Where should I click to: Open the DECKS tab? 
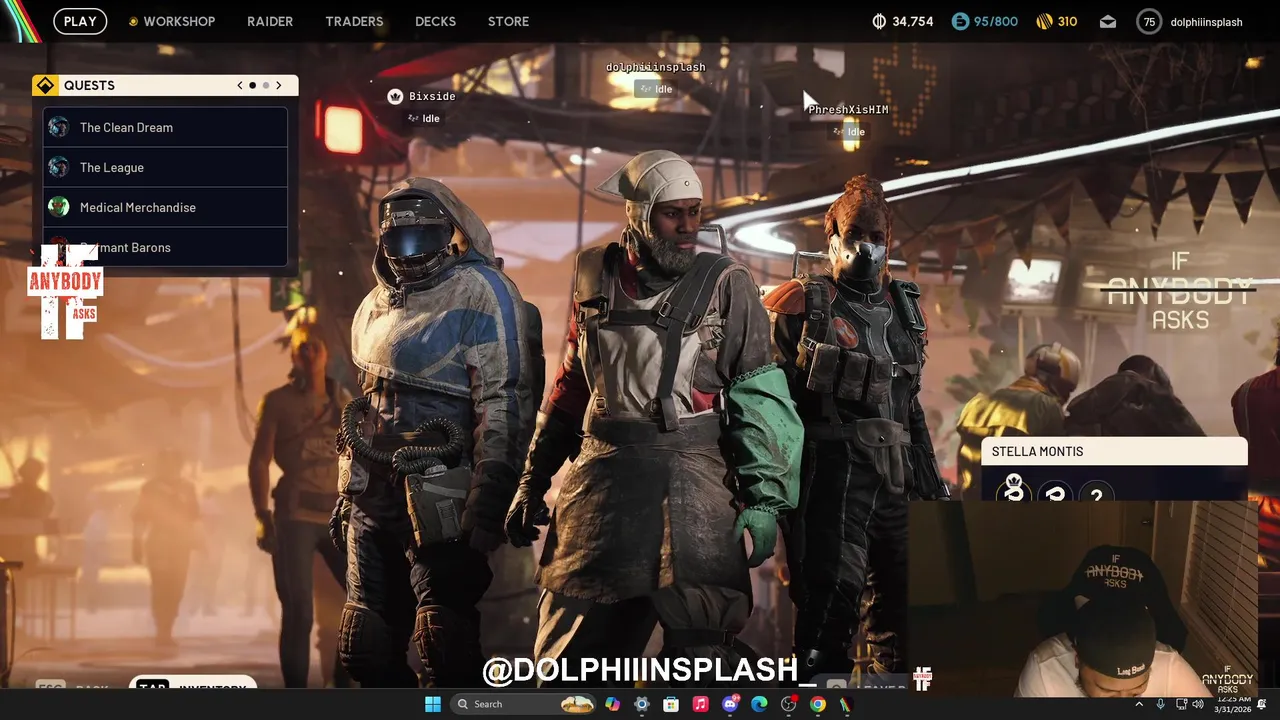pos(435,21)
